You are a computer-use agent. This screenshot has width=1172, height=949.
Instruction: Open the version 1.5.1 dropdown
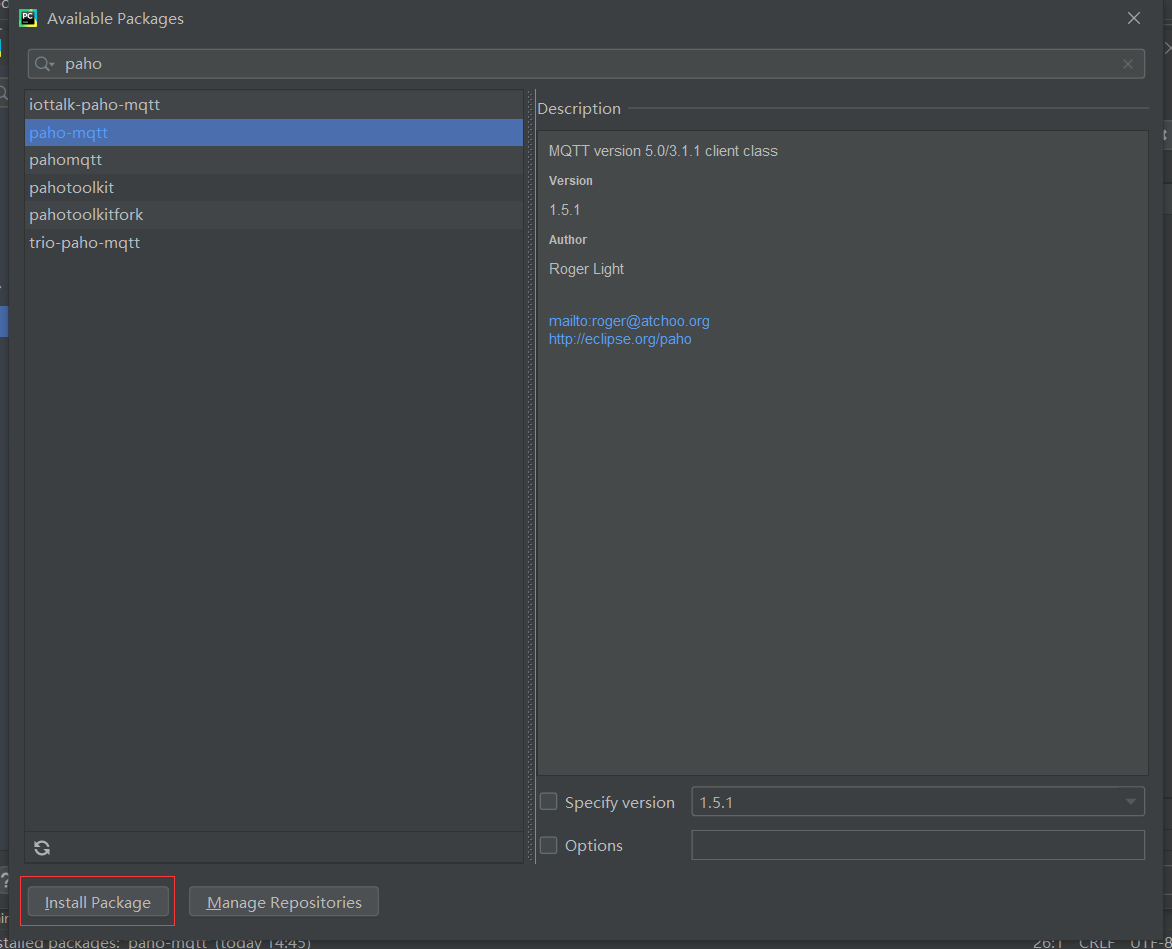pos(918,802)
